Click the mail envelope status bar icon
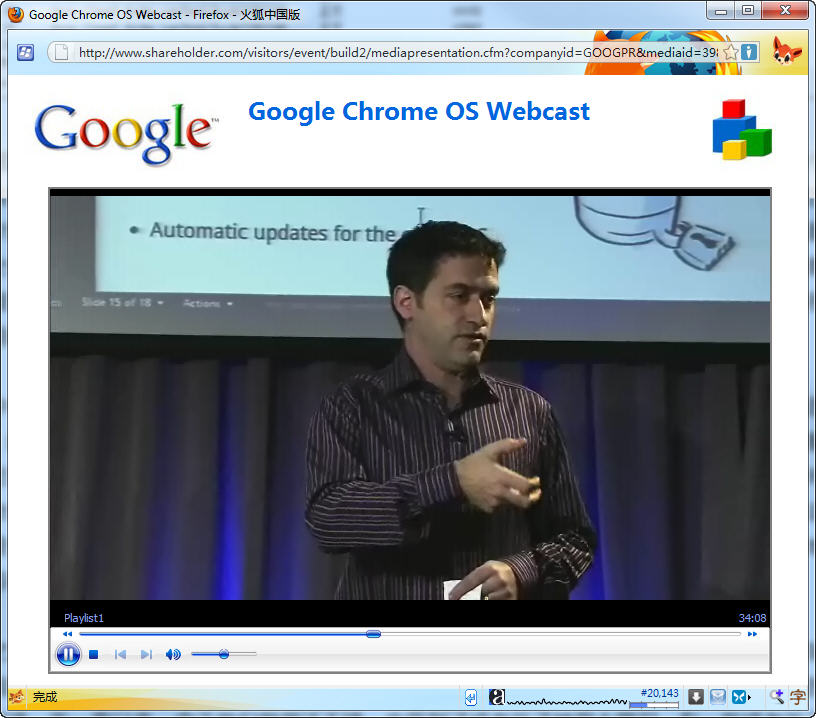 pyautogui.click(x=718, y=697)
